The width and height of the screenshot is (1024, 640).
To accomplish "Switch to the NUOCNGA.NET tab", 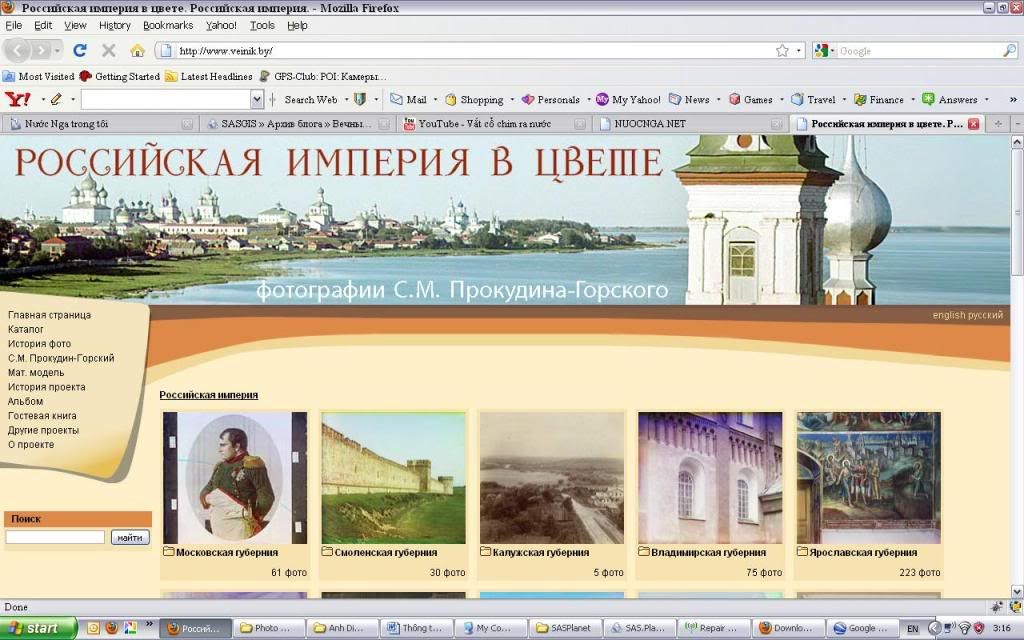I will (680, 124).
